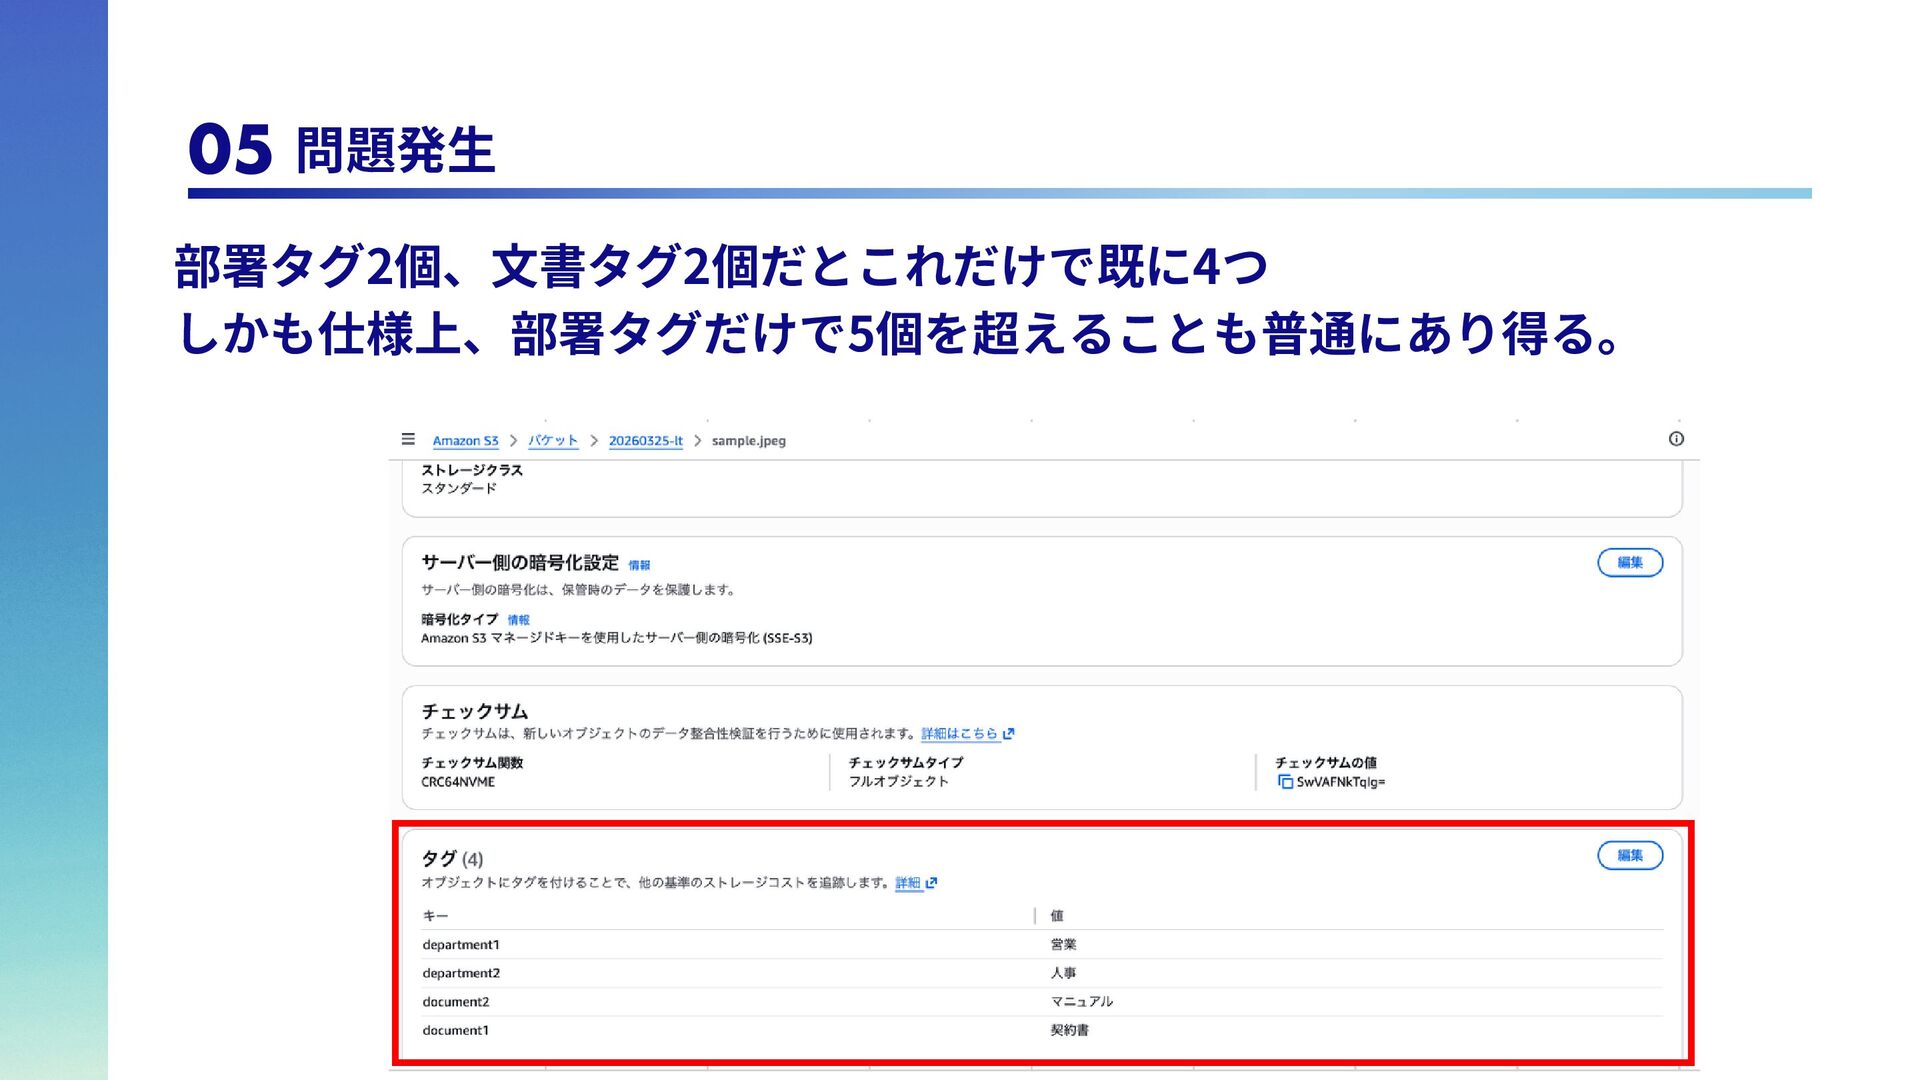
Task: Select the department1 tag row
Action: click(461, 945)
